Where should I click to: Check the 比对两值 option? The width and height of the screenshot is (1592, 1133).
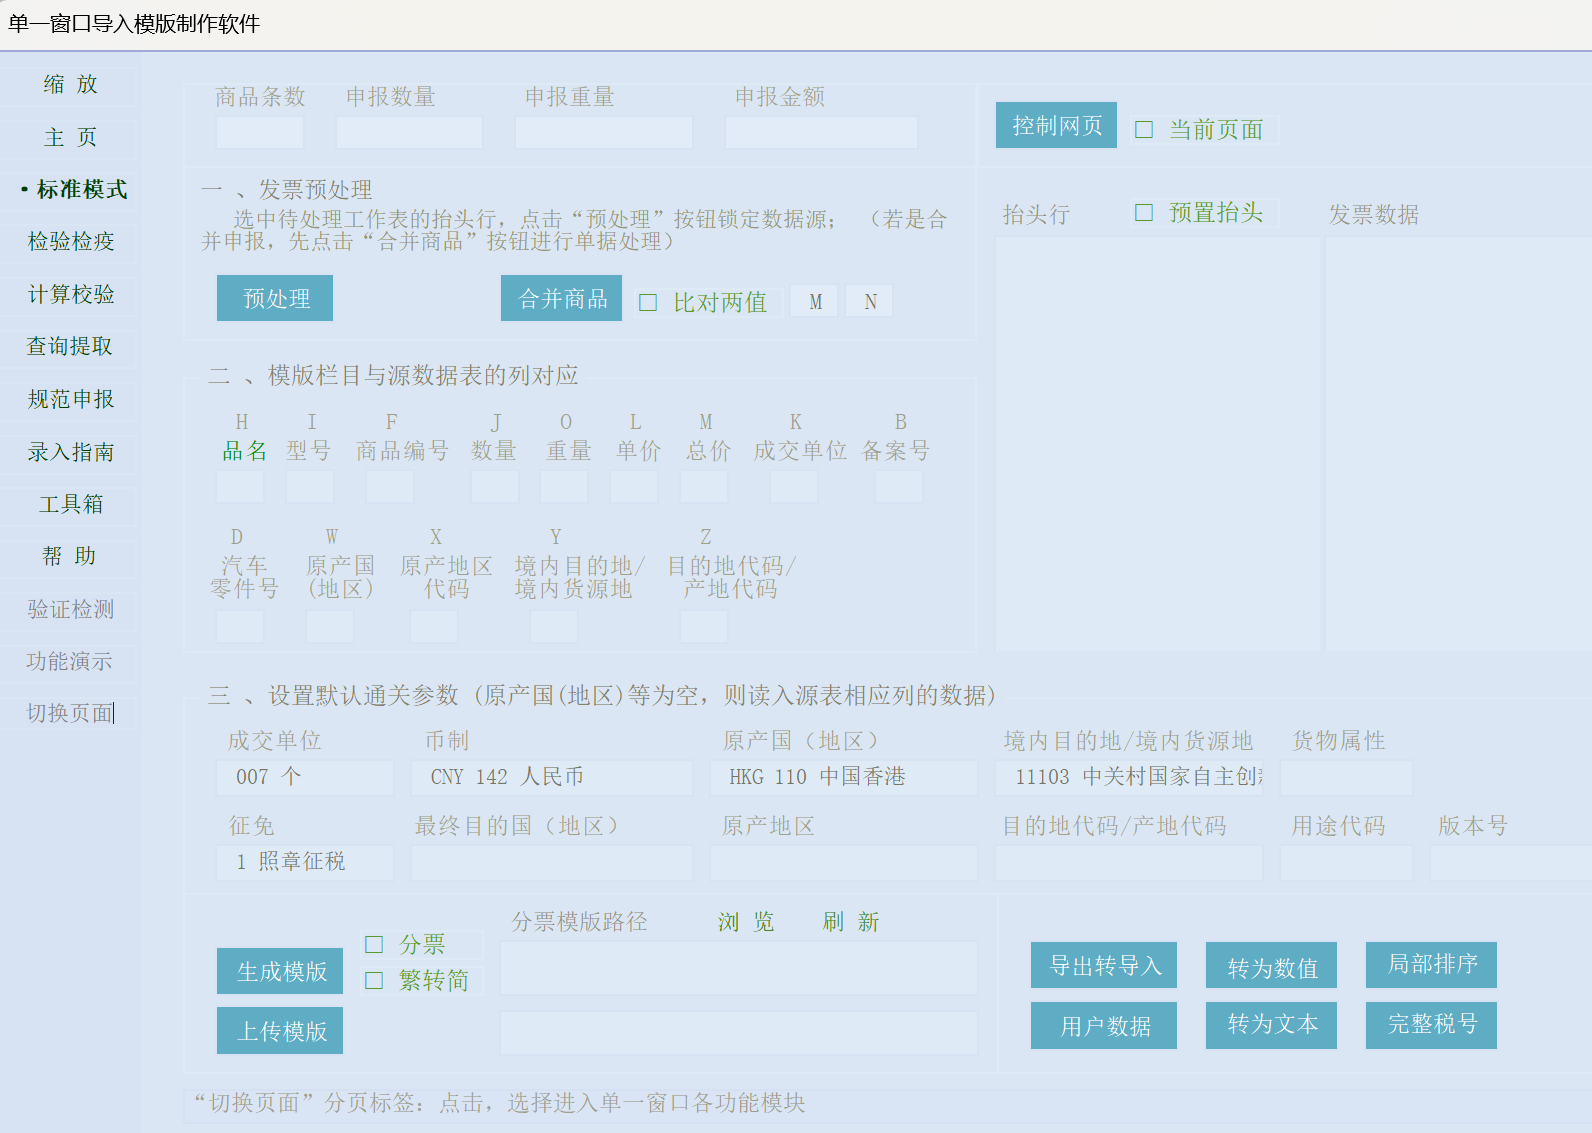coord(649,303)
